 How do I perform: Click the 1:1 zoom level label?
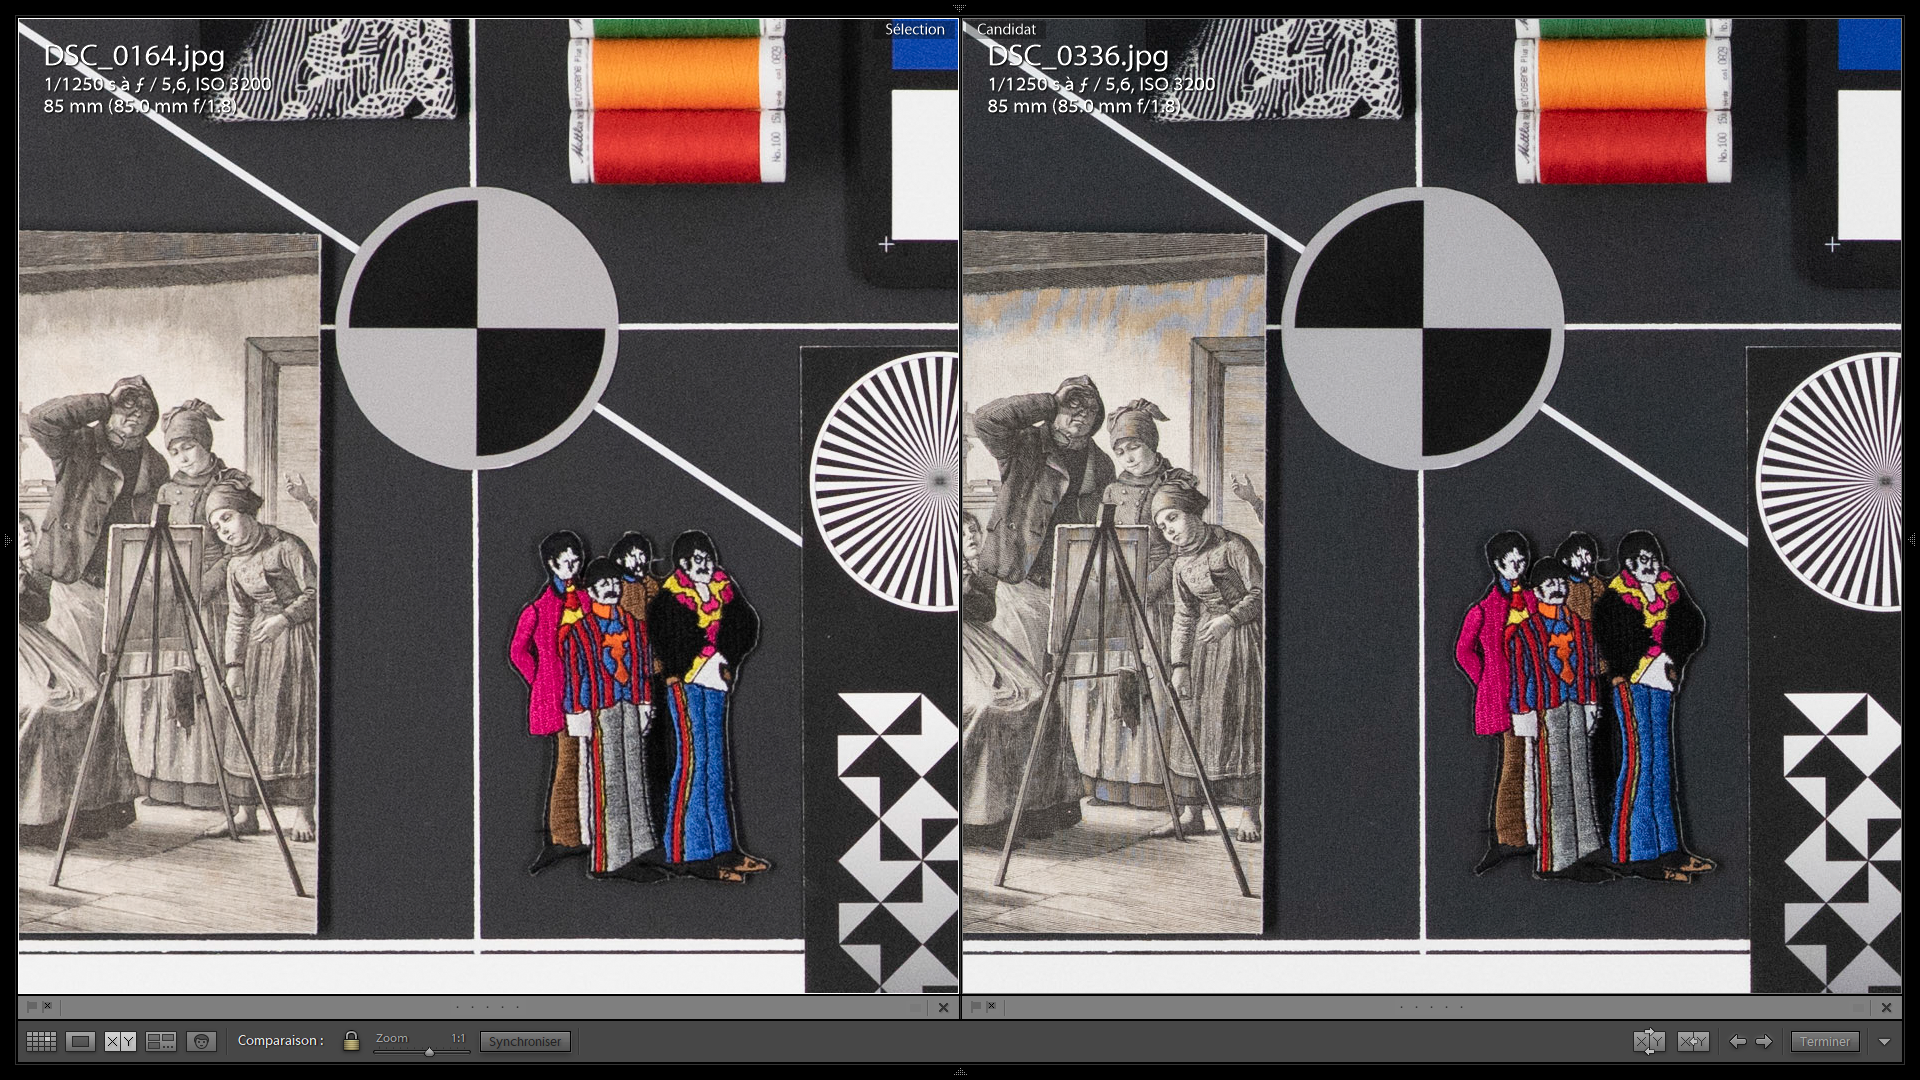tap(458, 1038)
